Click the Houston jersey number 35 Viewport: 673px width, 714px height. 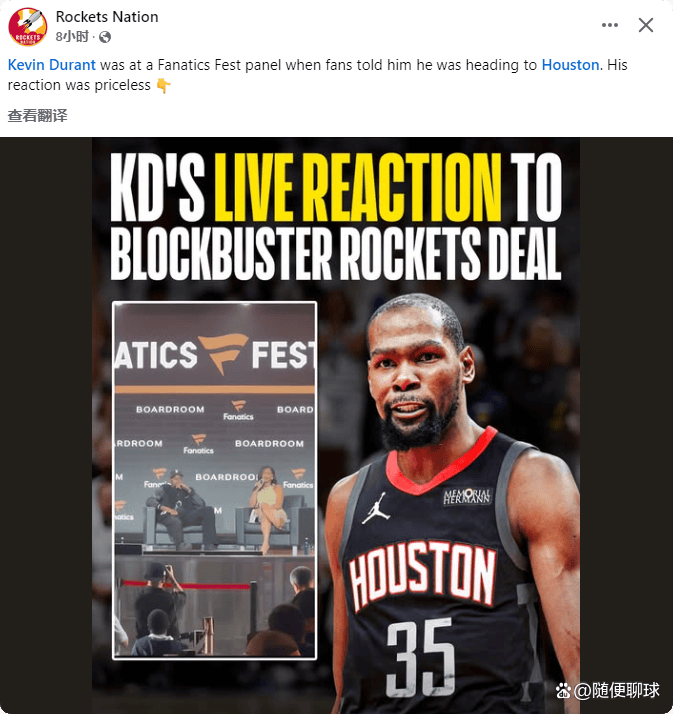coord(421,656)
